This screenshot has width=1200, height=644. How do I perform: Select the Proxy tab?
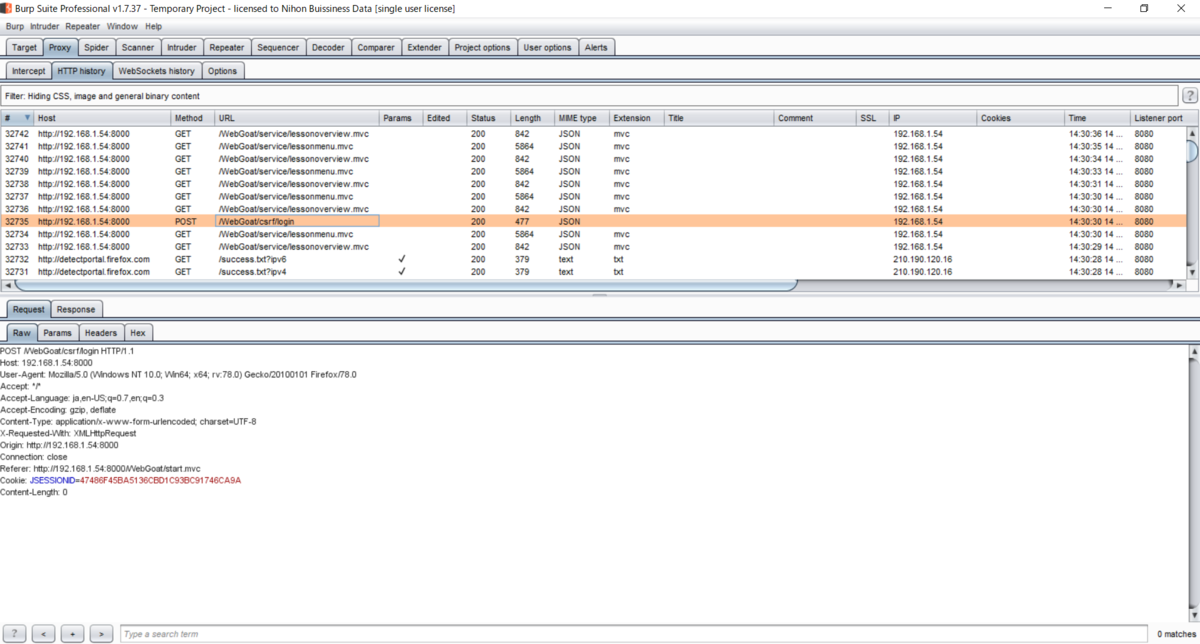(60, 47)
